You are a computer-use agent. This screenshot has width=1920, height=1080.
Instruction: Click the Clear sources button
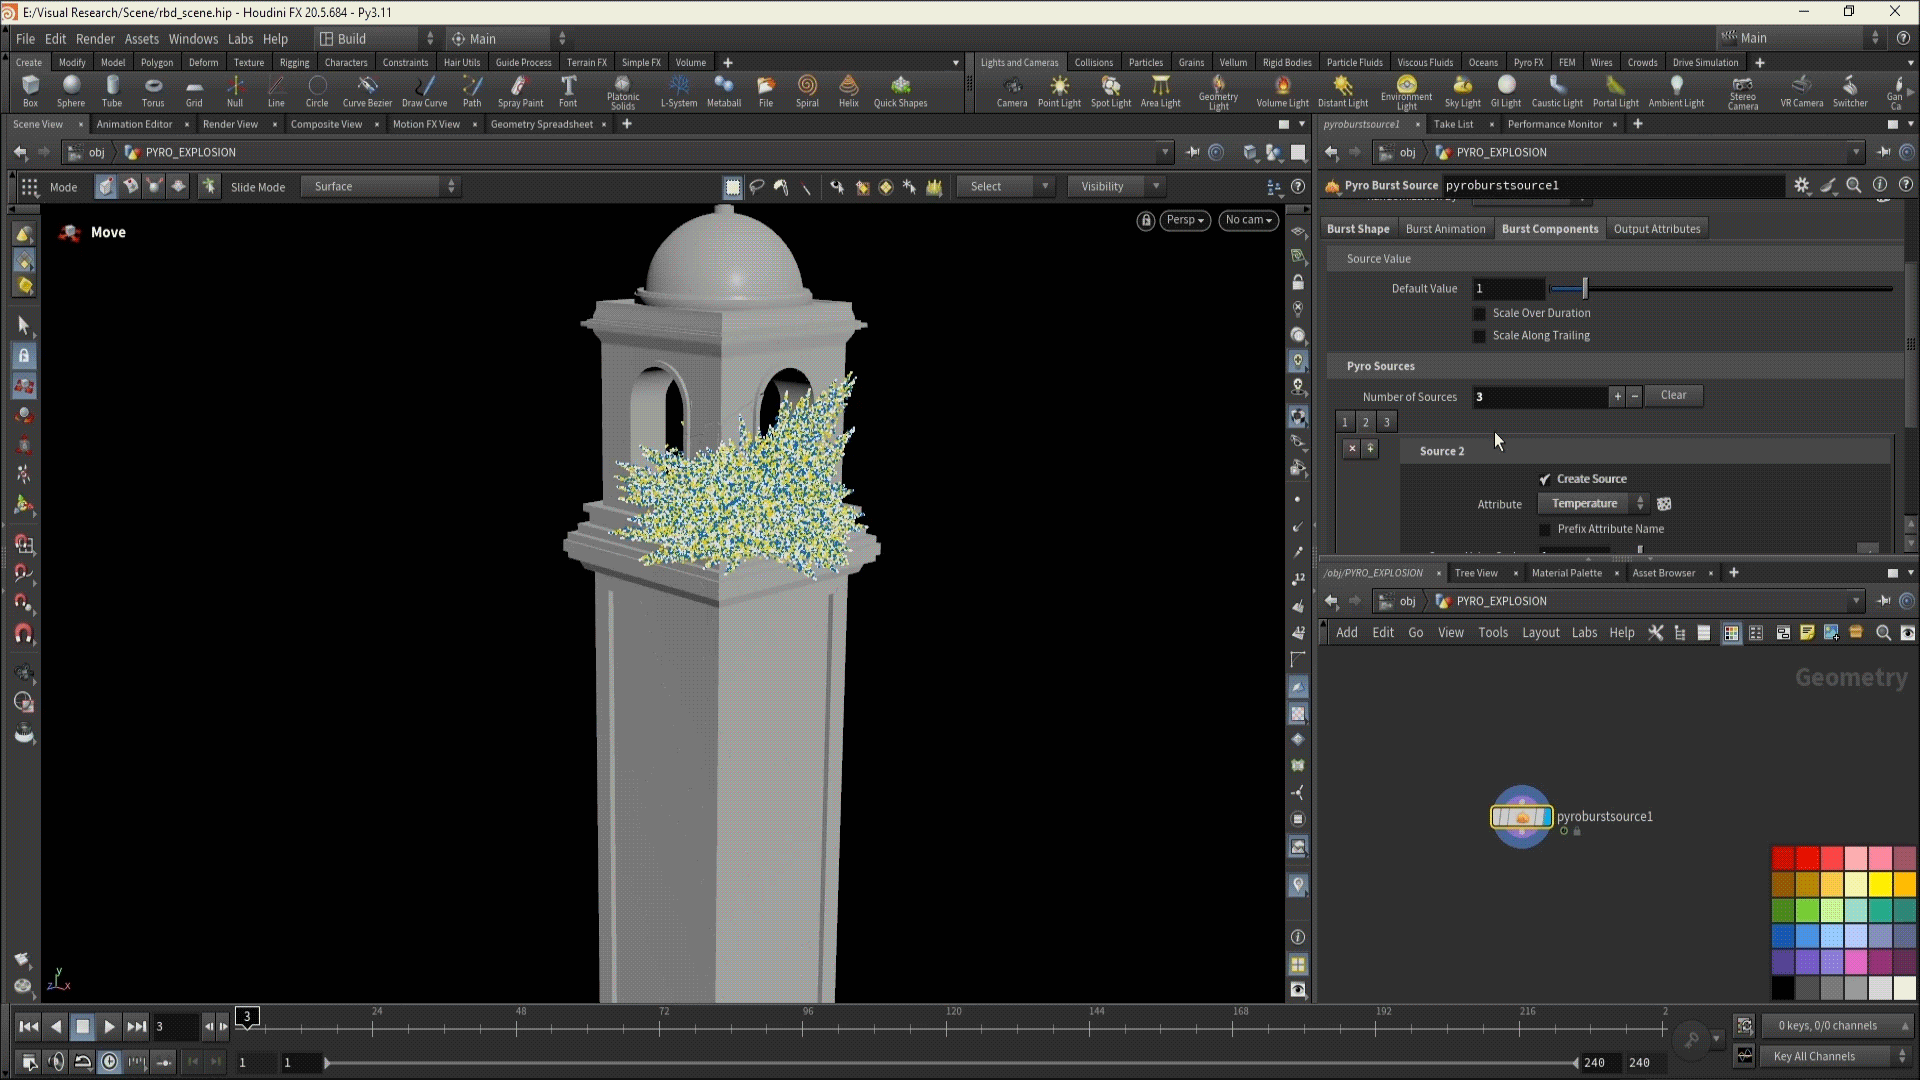pyautogui.click(x=1673, y=396)
